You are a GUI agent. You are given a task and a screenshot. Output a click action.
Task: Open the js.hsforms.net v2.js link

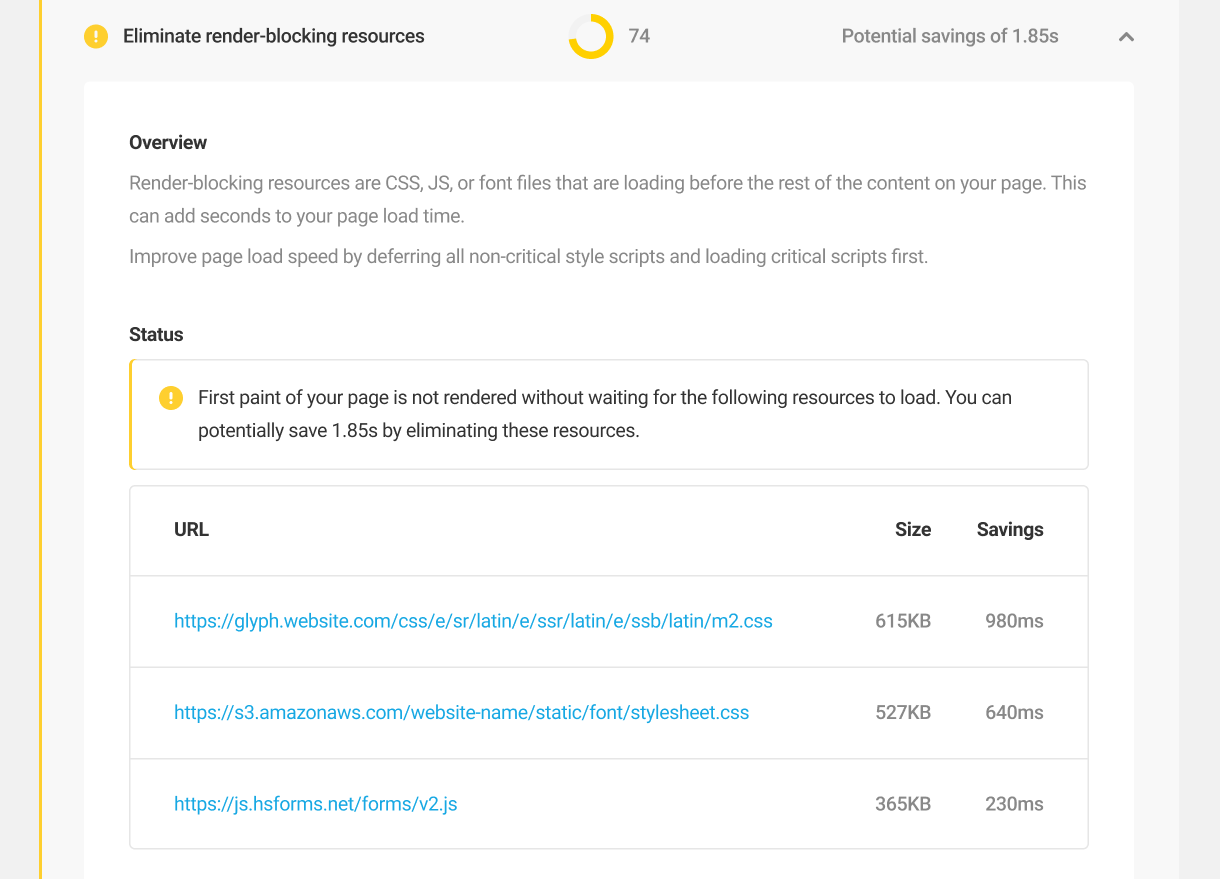316,803
